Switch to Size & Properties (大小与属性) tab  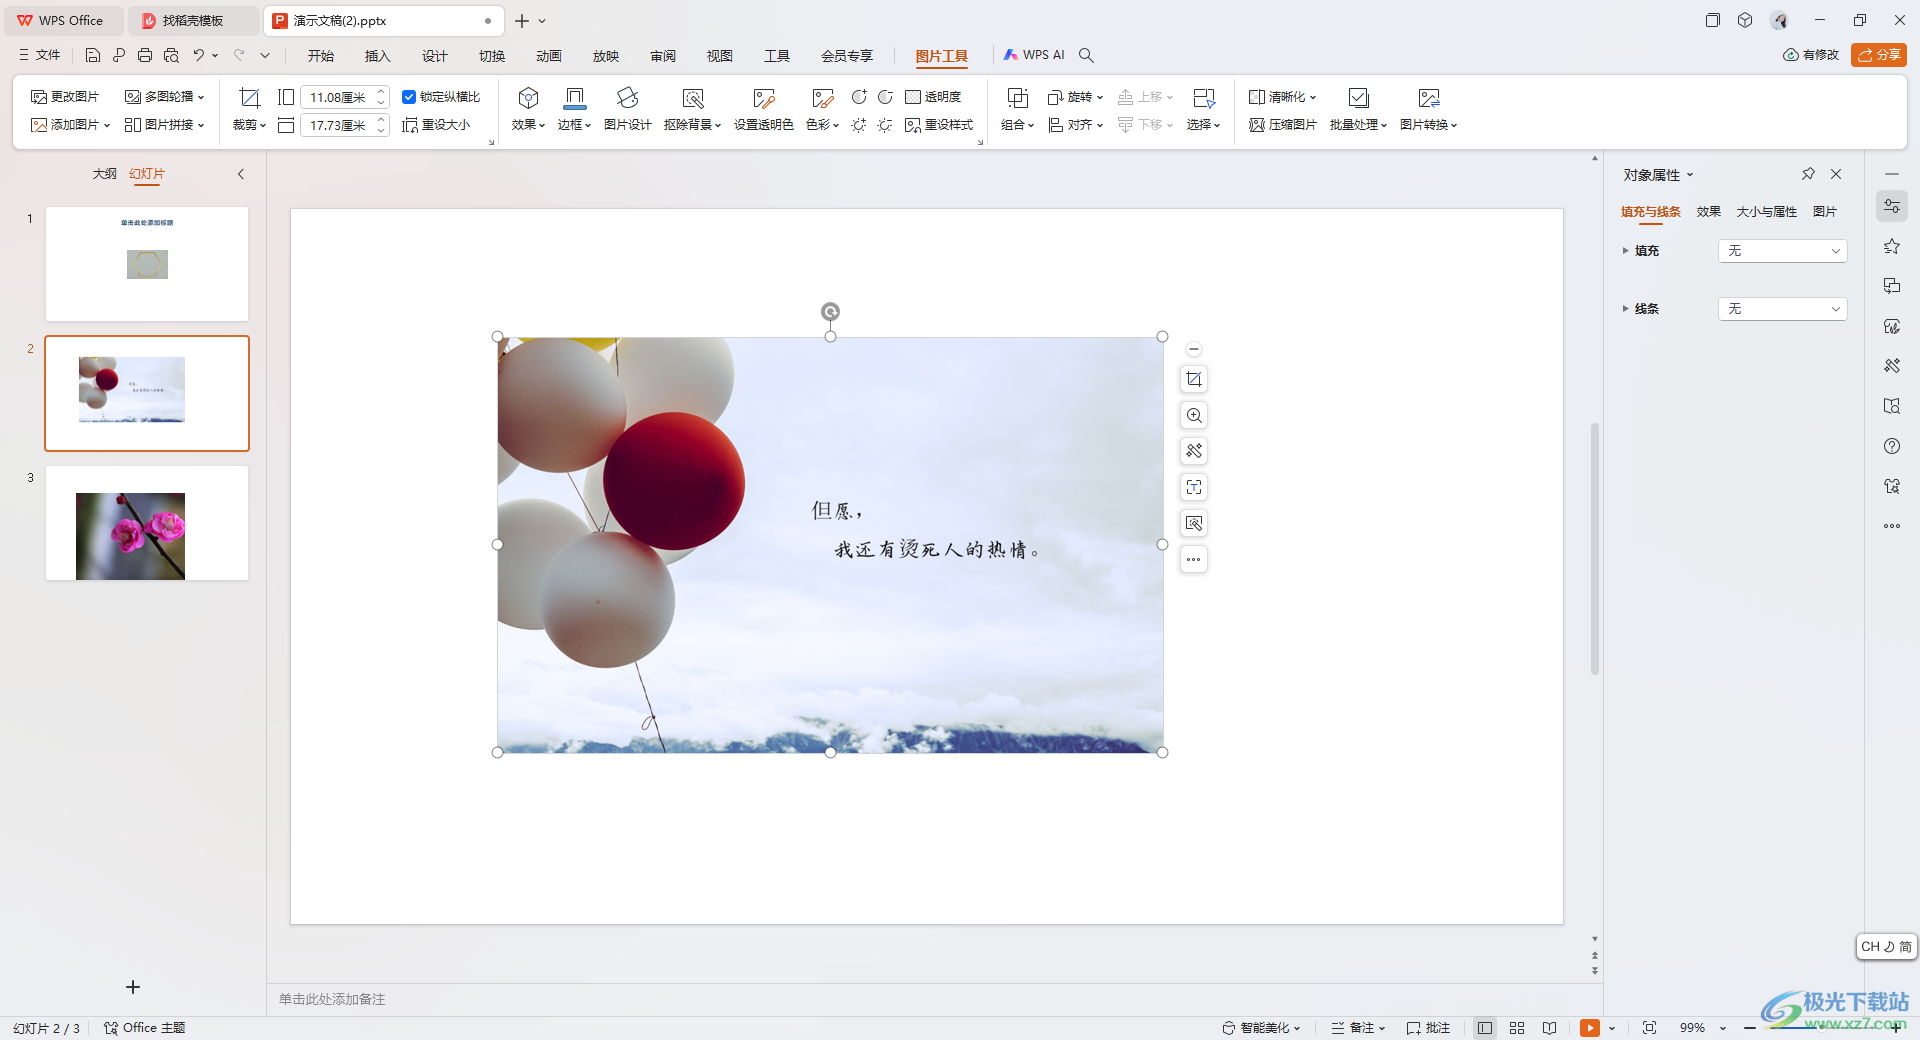[x=1766, y=212]
